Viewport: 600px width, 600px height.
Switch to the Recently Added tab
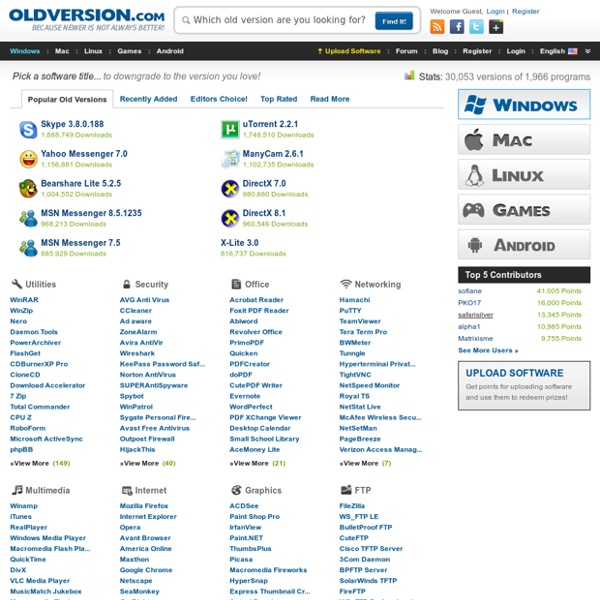pyautogui.click(x=148, y=99)
